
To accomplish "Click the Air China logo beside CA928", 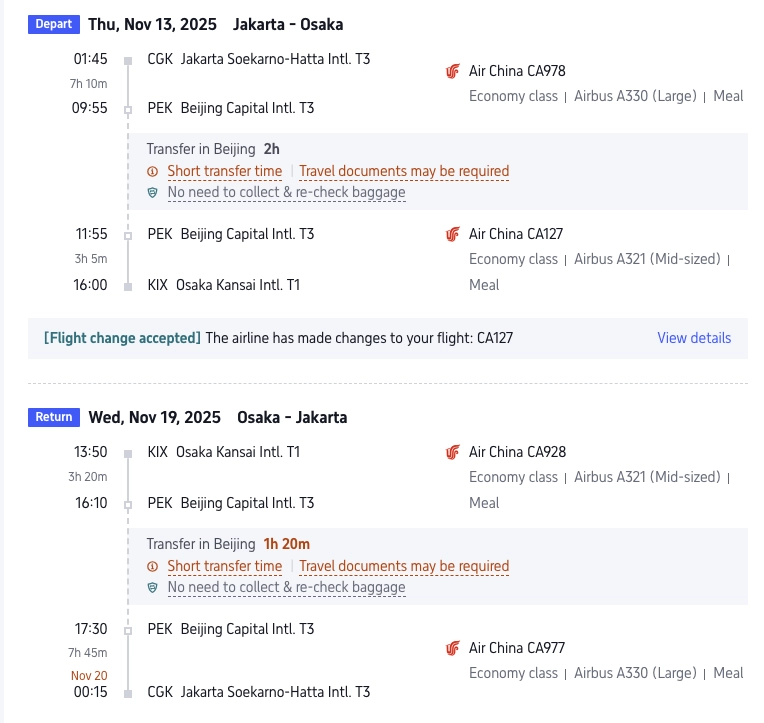I will click(x=453, y=452).
